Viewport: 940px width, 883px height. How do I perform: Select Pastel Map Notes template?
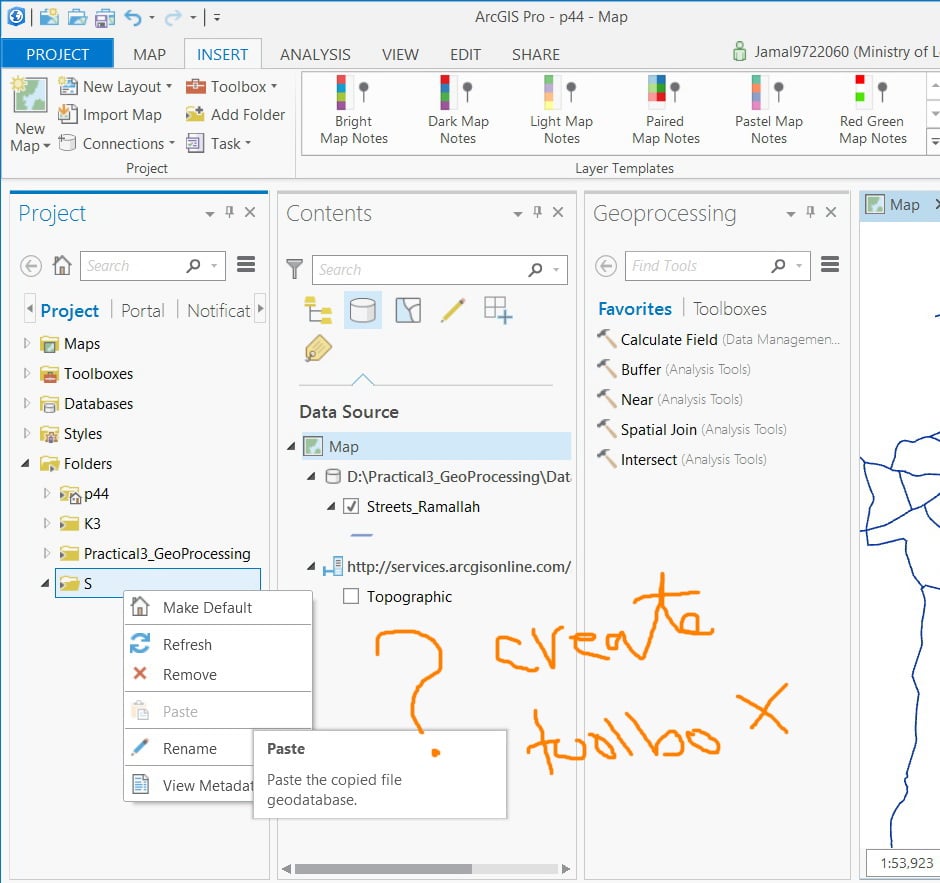[769, 111]
